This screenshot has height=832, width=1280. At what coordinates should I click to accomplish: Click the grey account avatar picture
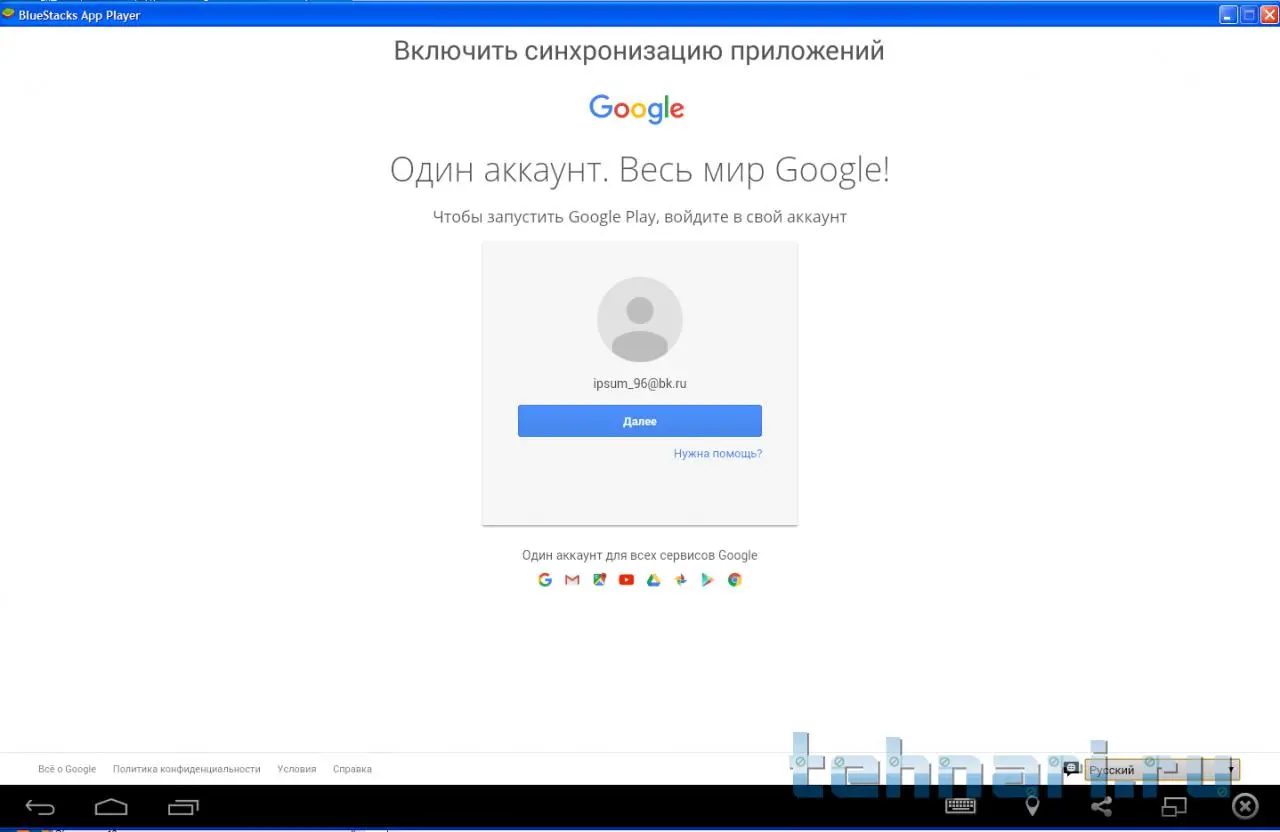640,320
